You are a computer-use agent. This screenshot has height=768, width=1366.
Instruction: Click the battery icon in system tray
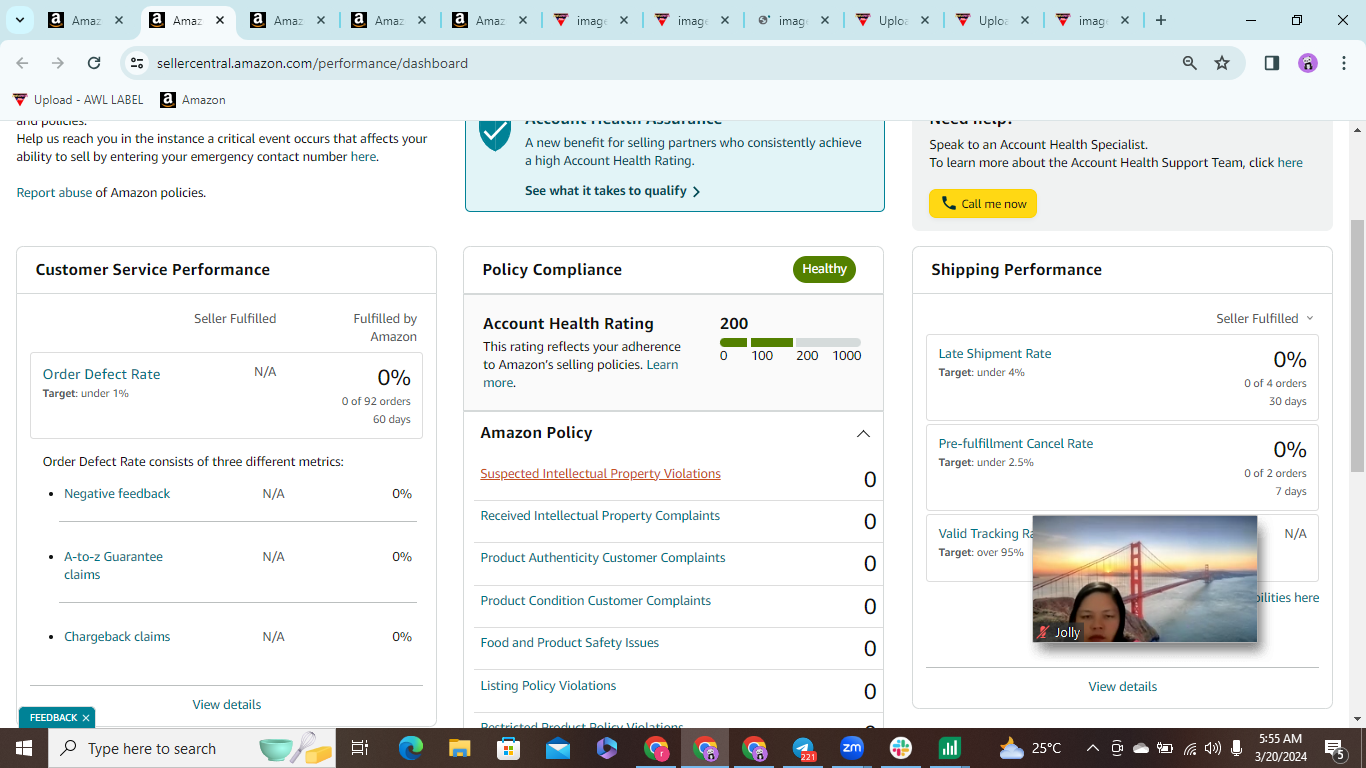1165,748
